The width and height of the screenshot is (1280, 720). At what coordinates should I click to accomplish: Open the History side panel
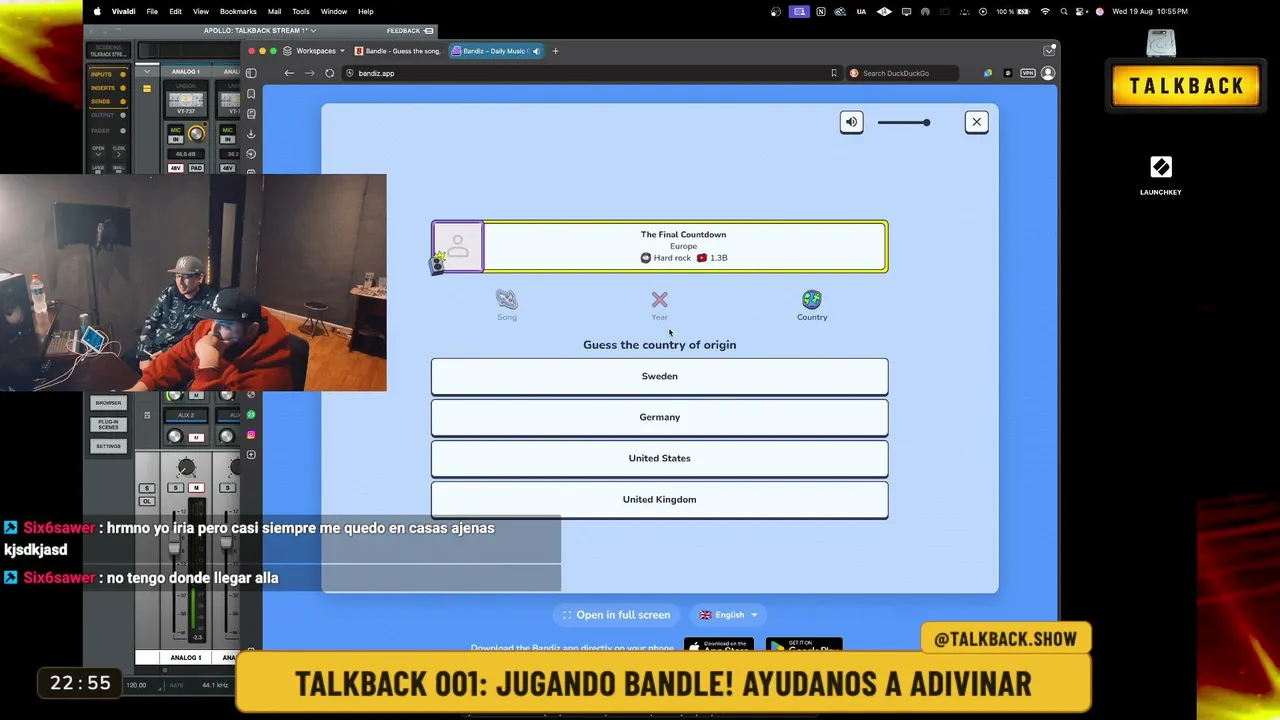pyautogui.click(x=251, y=154)
